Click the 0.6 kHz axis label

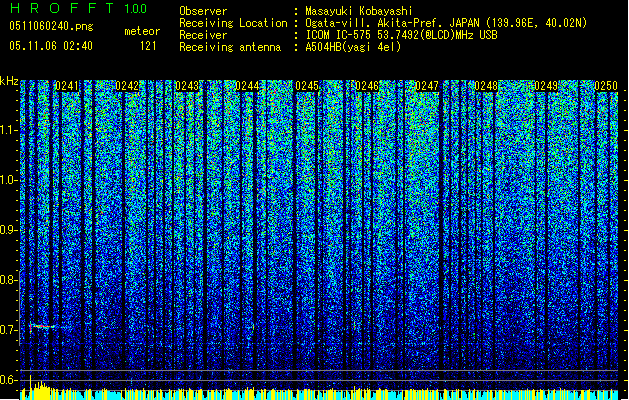coord(8,380)
